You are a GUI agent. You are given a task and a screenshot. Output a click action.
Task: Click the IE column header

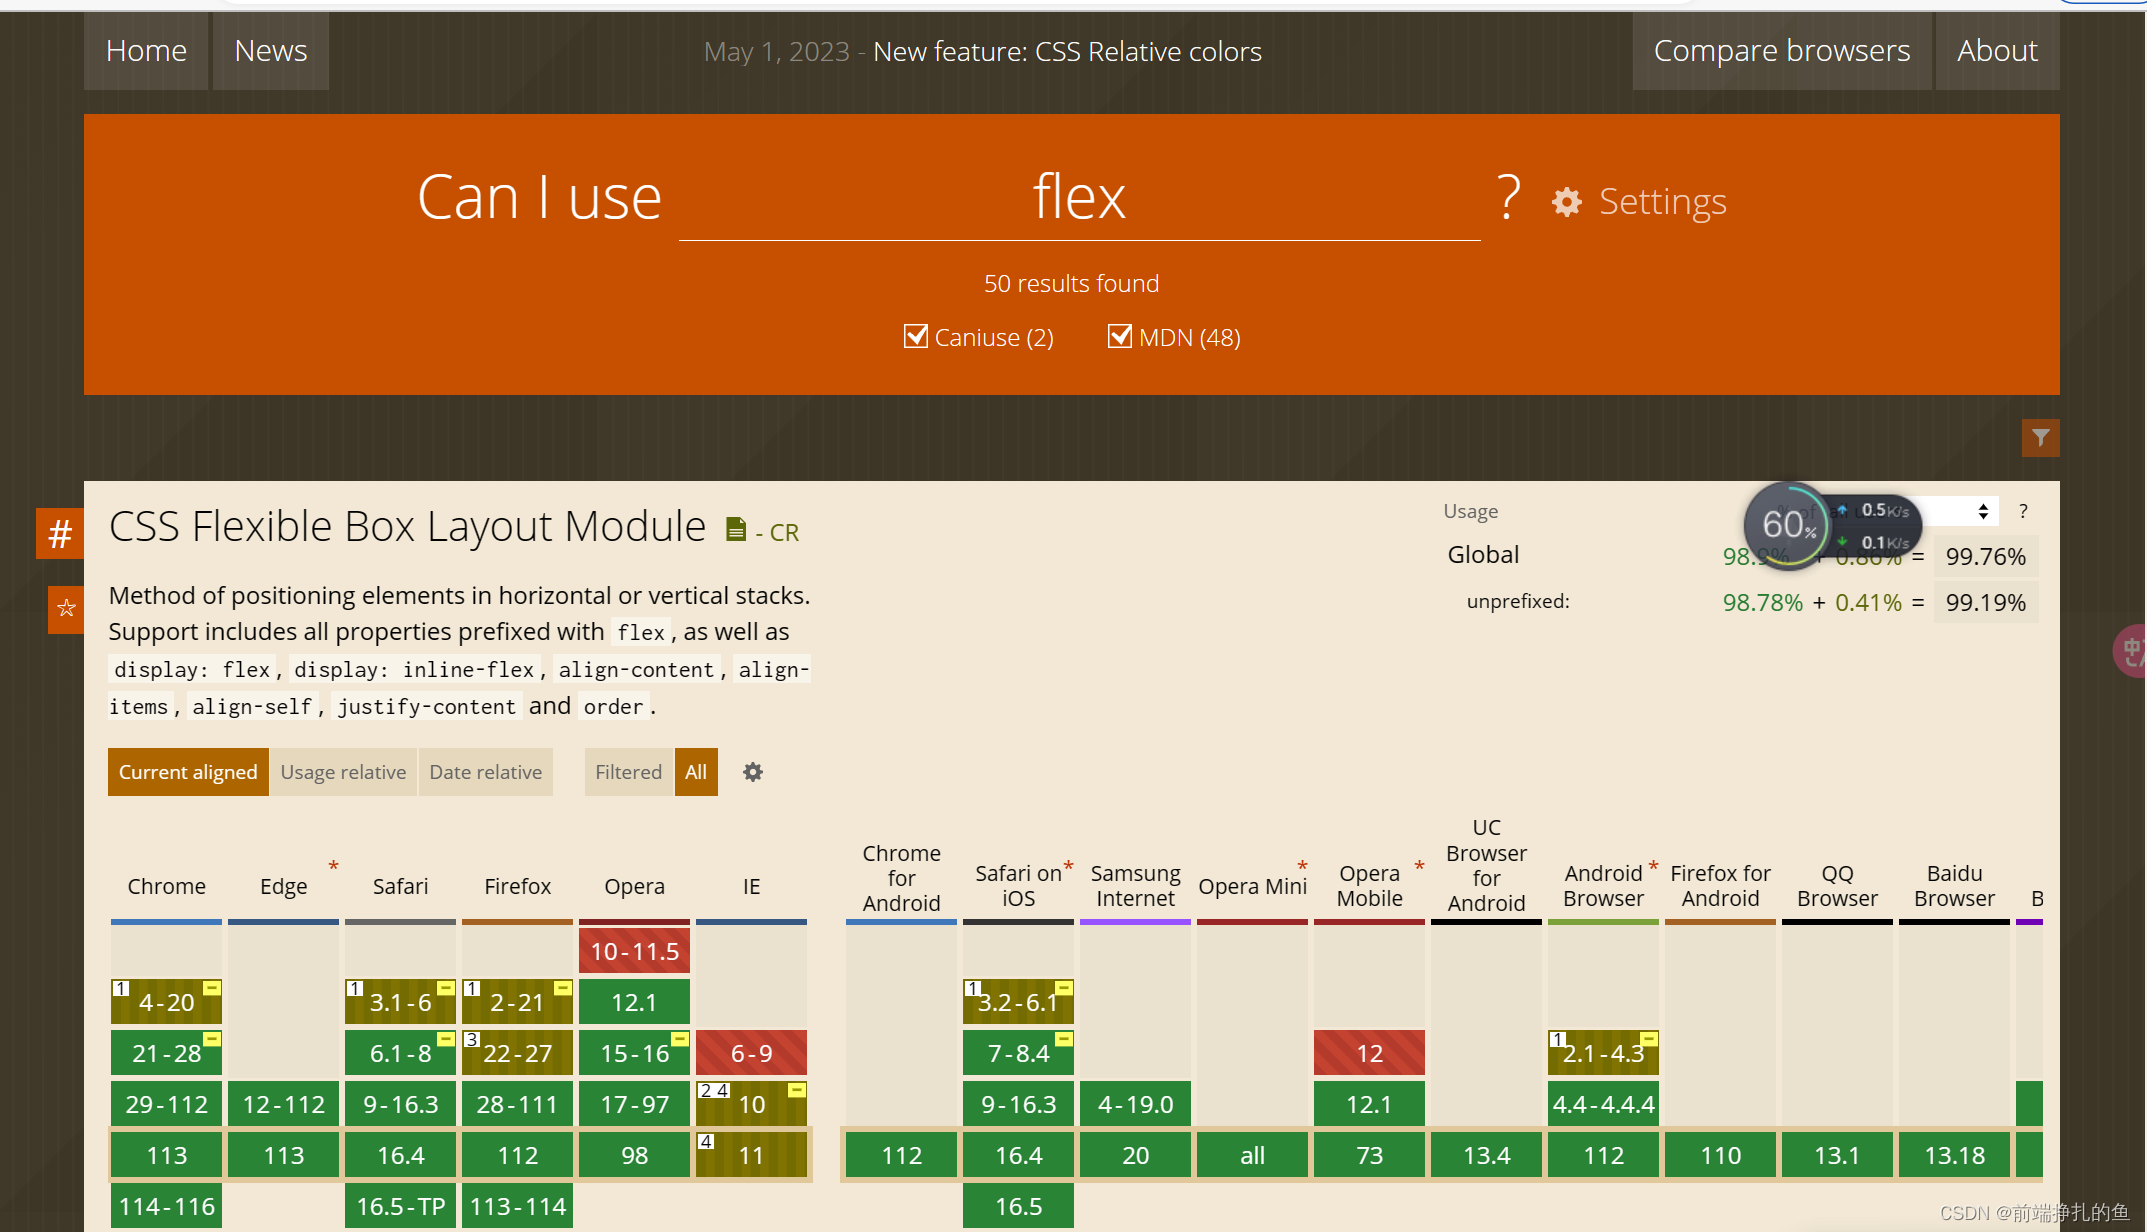click(x=751, y=886)
